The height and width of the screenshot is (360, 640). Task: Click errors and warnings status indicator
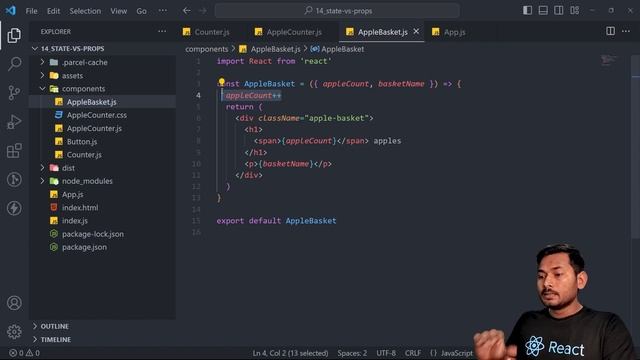point(24,353)
